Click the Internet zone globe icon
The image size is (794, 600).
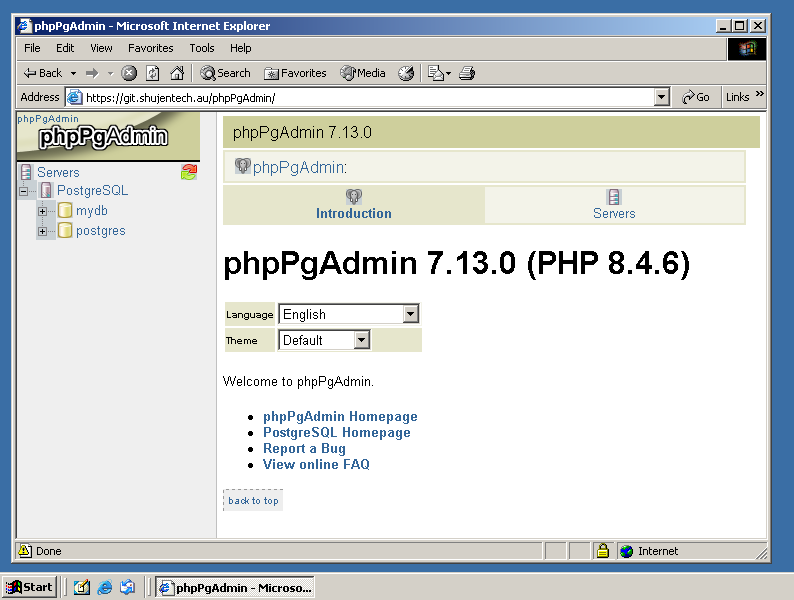[626, 551]
